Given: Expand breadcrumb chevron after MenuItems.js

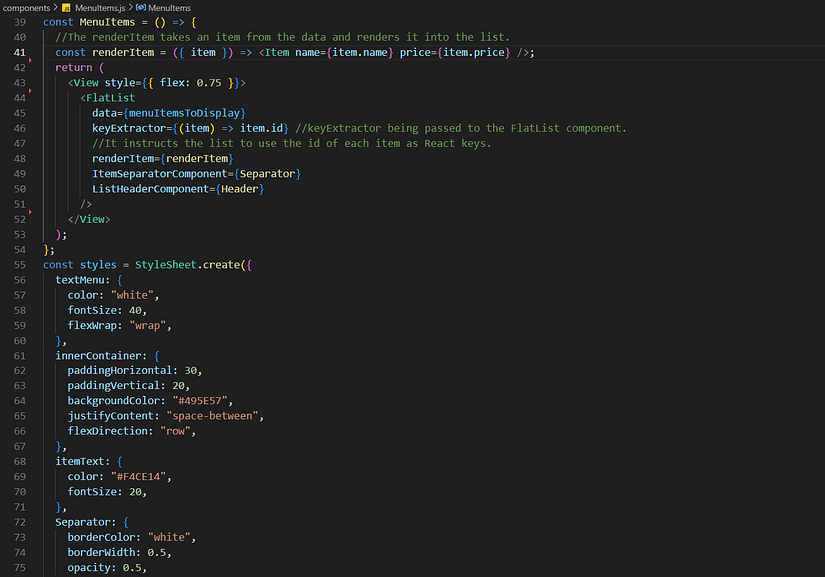Looking at the screenshot, I should (x=130, y=8).
